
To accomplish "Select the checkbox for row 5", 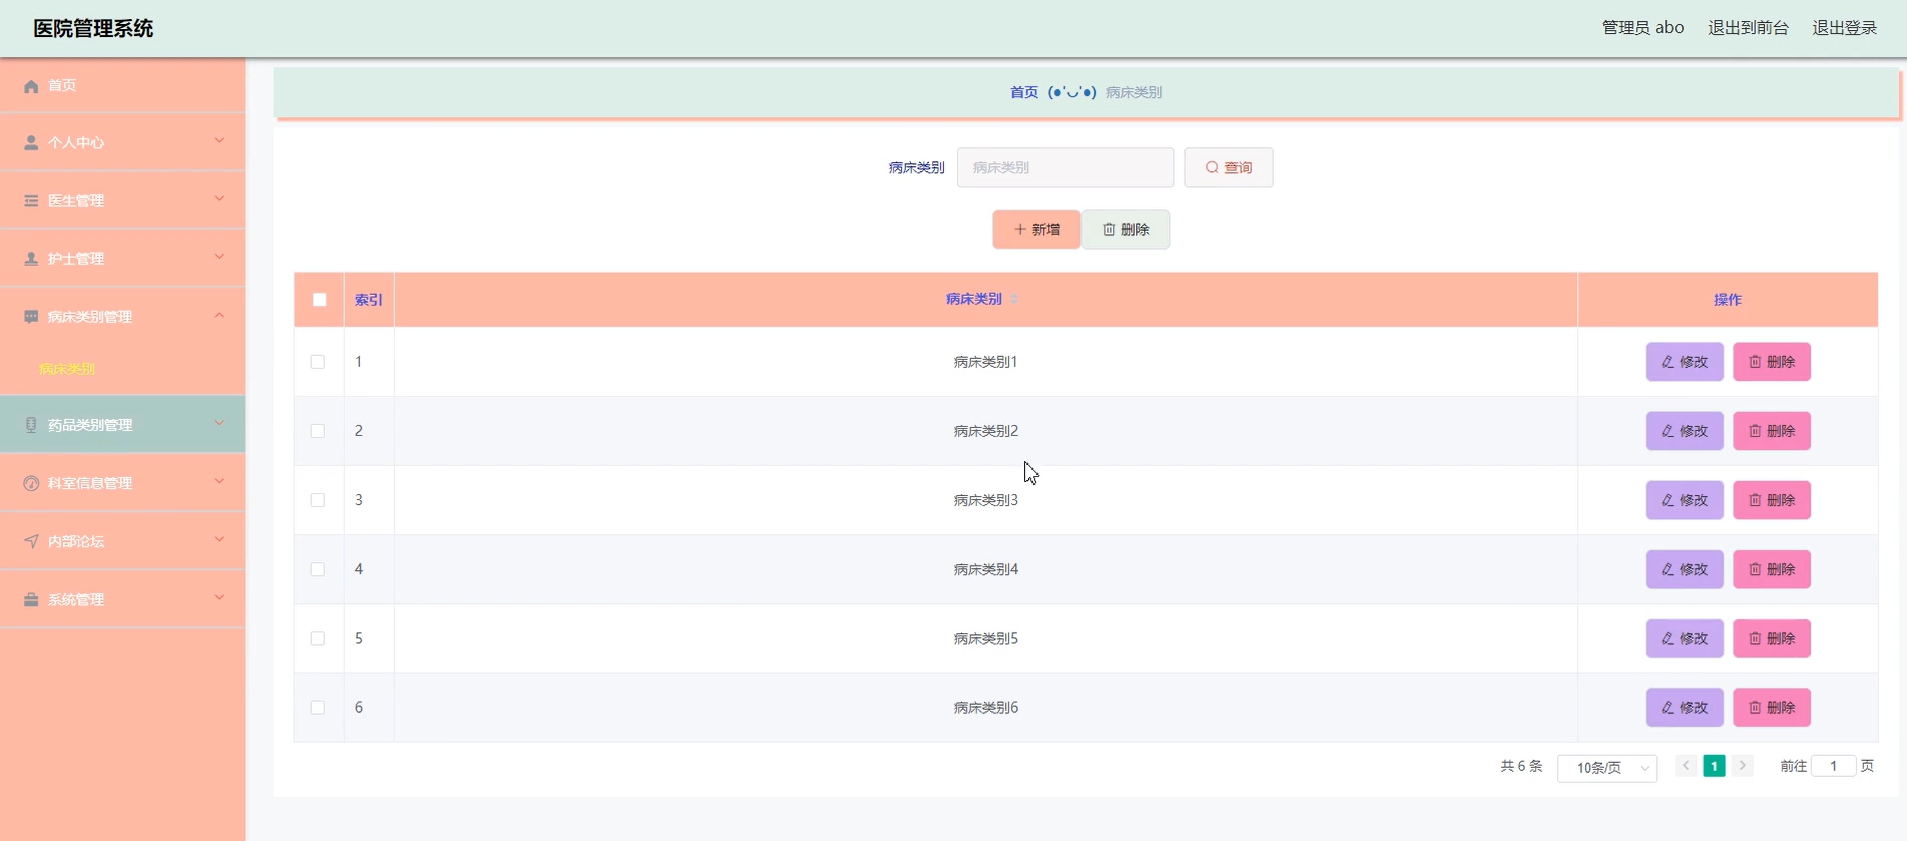I will point(318,638).
